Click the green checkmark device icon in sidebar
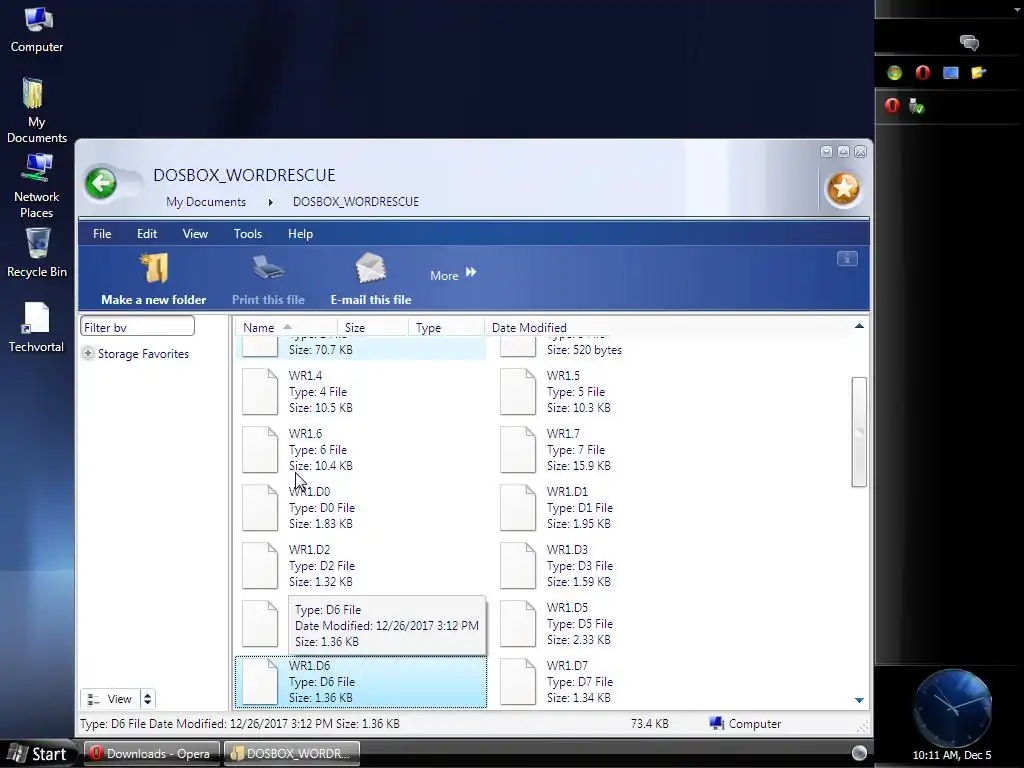The image size is (1024, 768). click(x=917, y=106)
